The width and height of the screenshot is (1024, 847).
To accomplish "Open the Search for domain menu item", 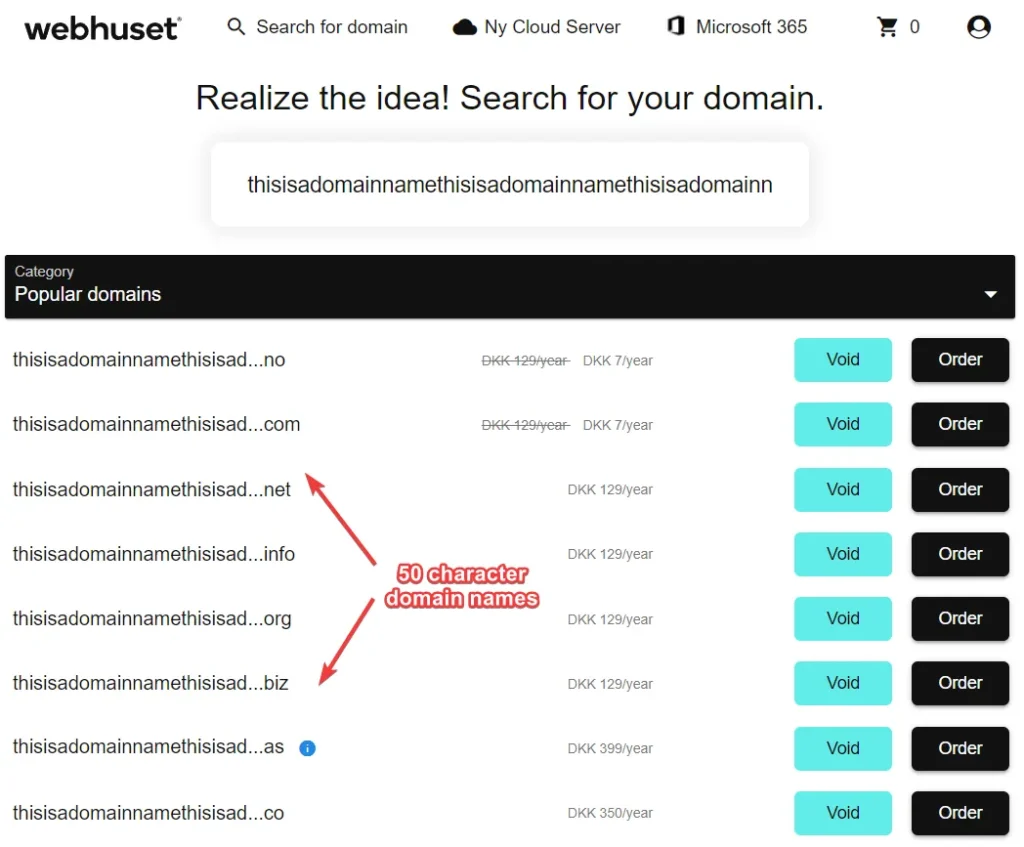I will coord(331,27).
